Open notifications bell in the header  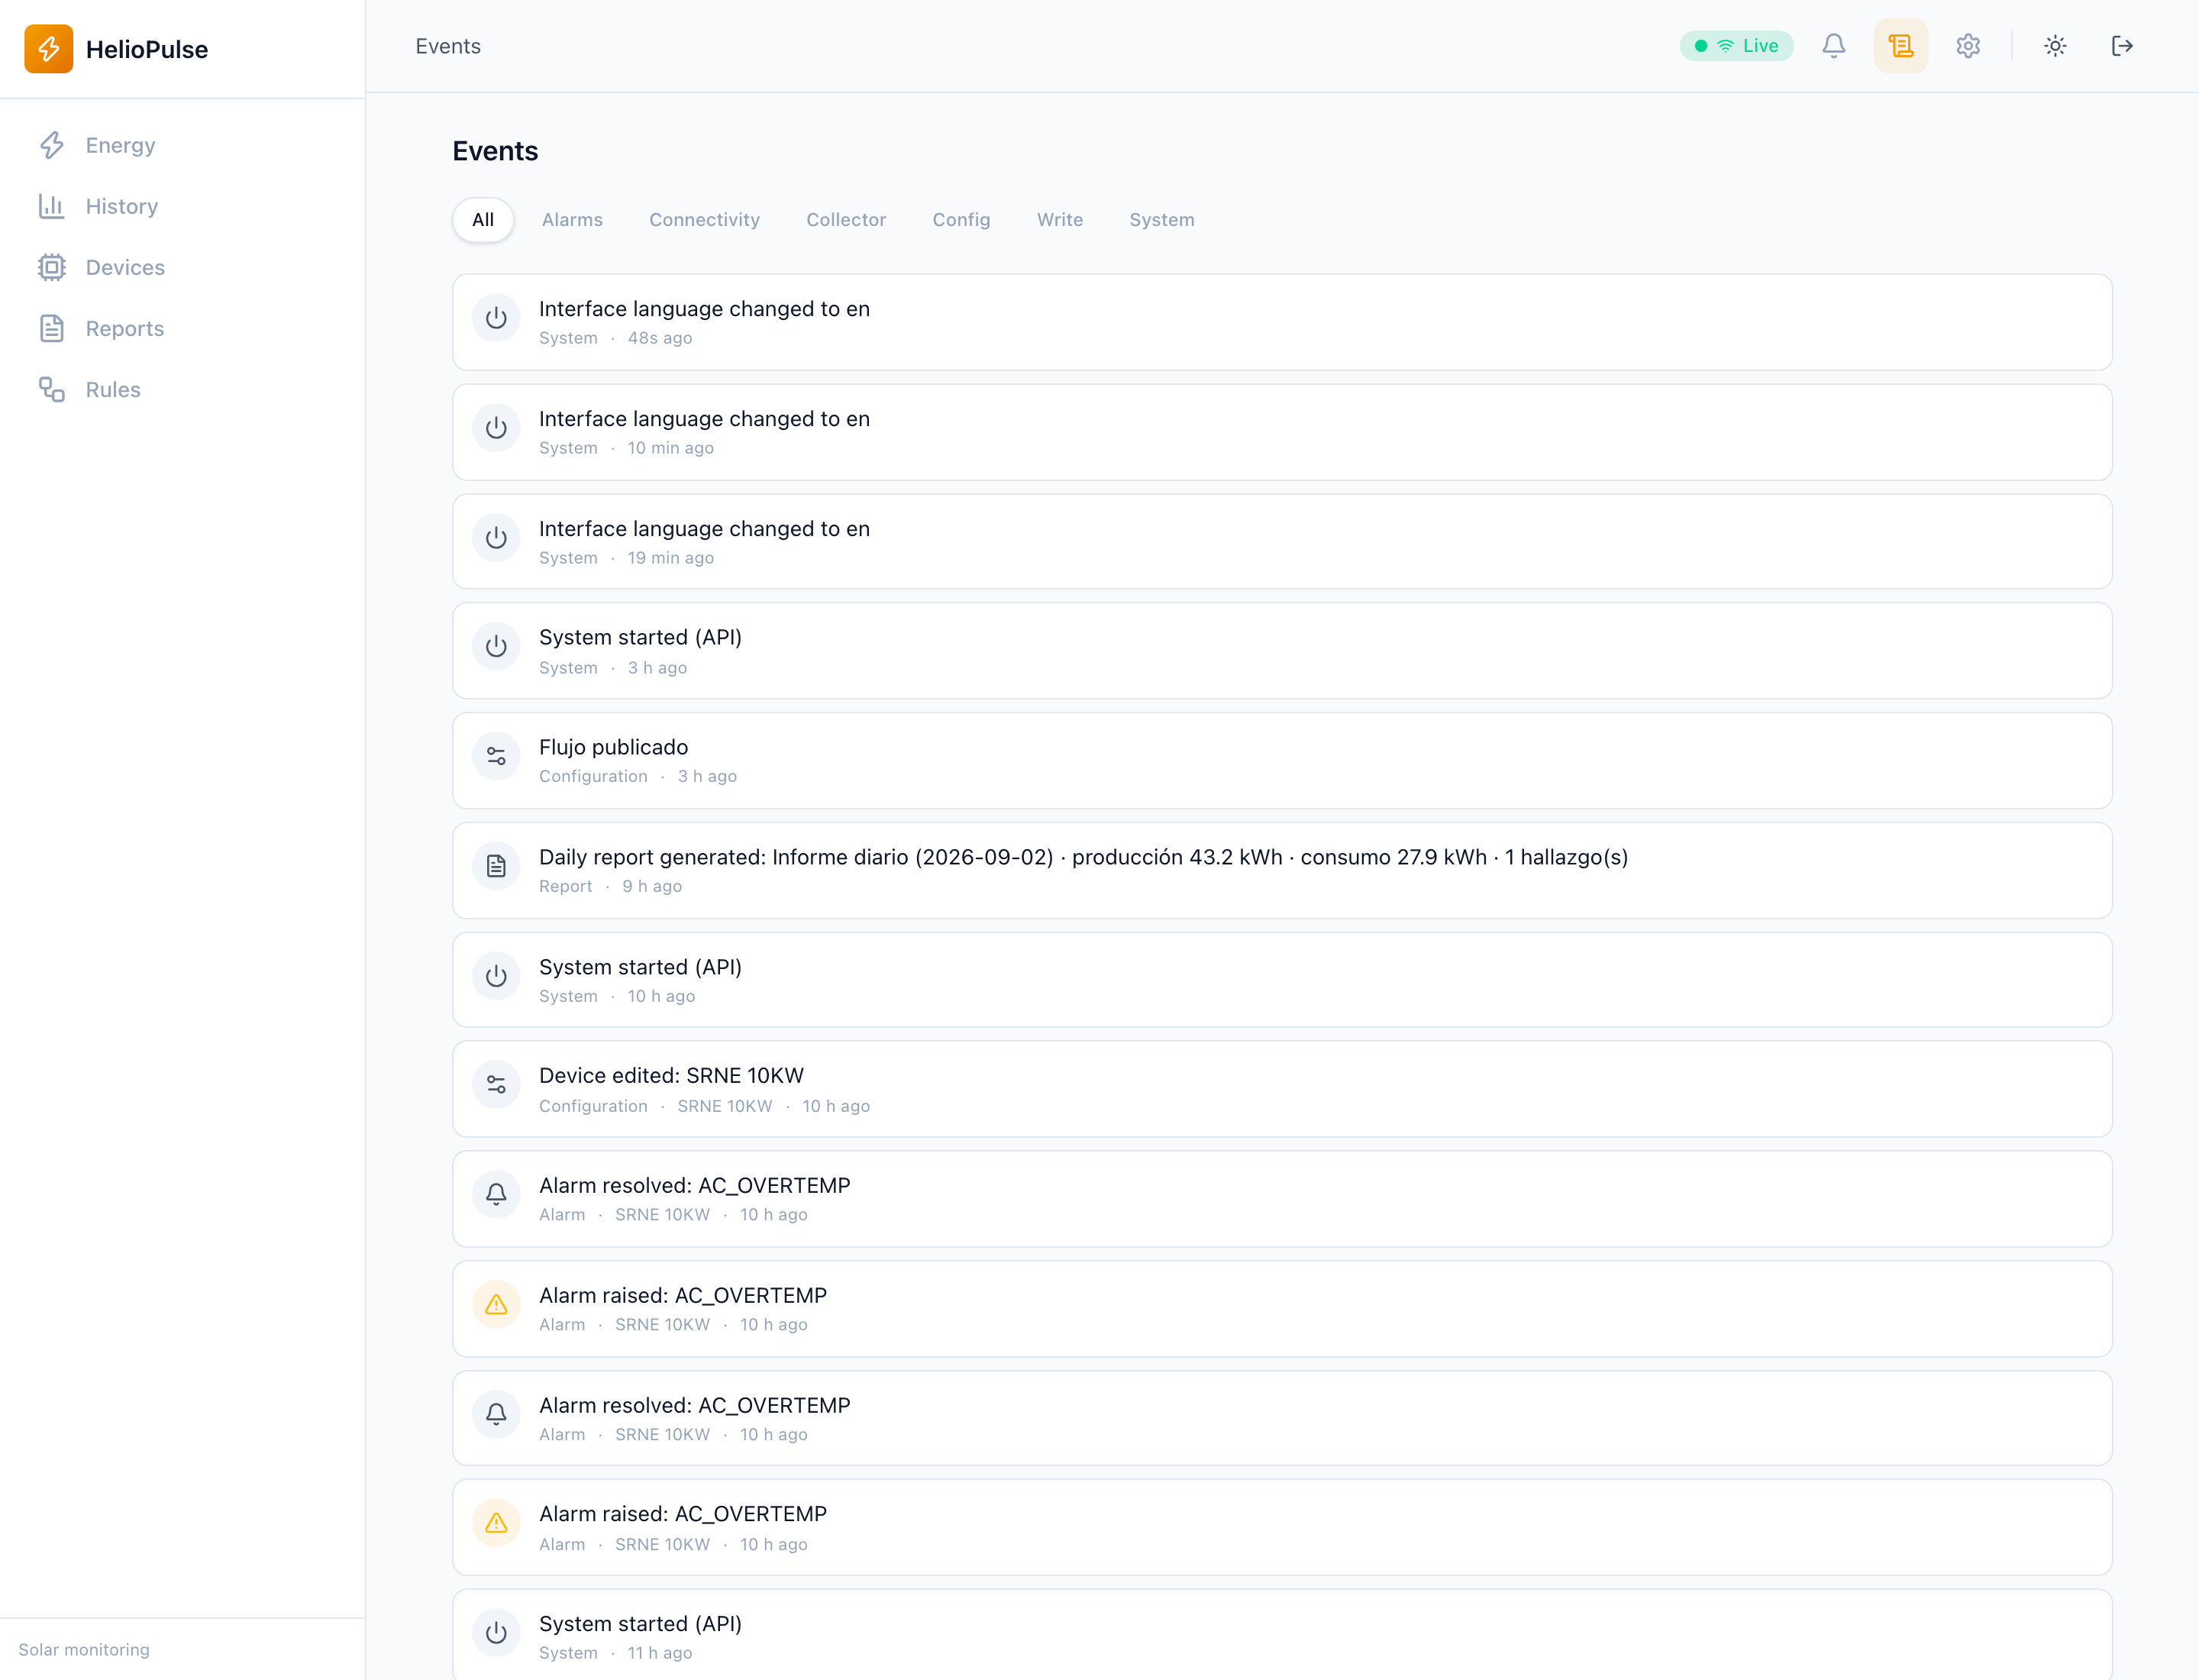tap(1833, 46)
